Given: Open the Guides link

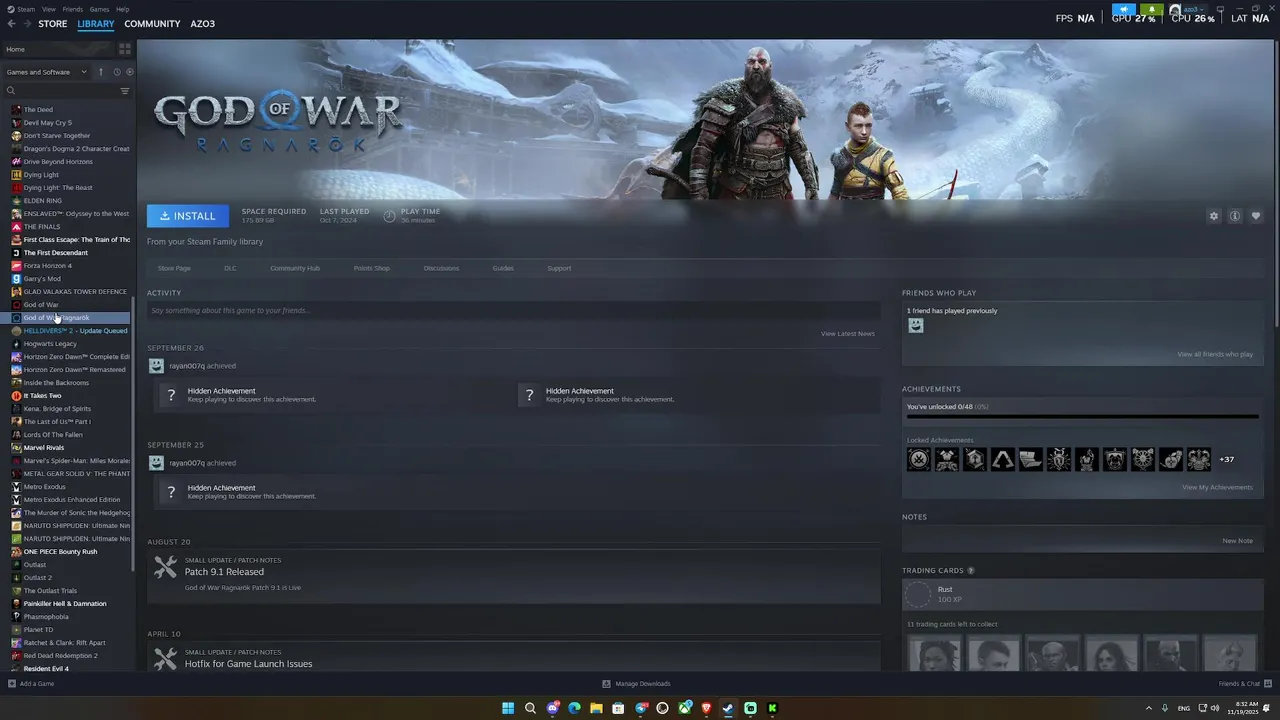Looking at the screenshot, I should [x=503, y=268].
